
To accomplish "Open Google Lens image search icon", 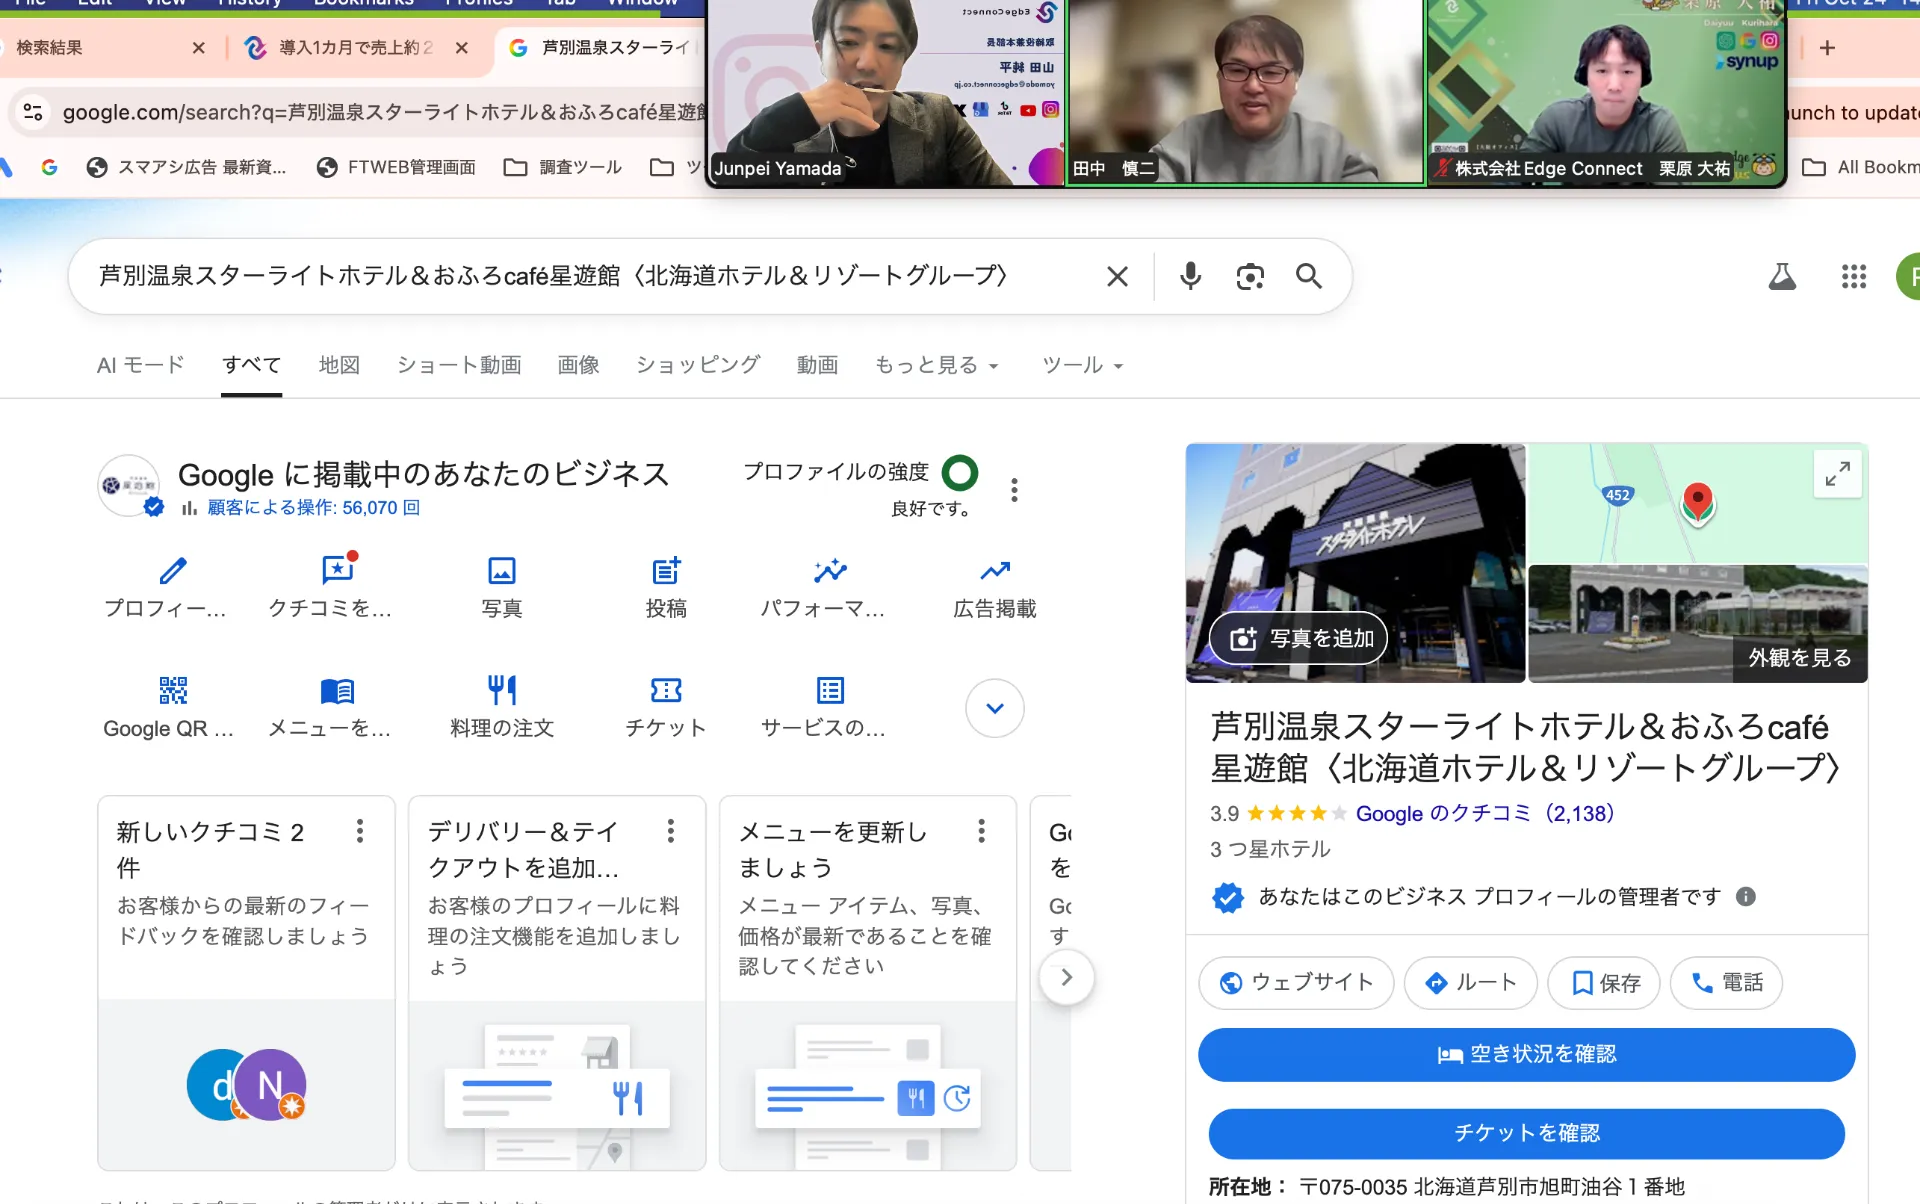I will [1250, 276].
